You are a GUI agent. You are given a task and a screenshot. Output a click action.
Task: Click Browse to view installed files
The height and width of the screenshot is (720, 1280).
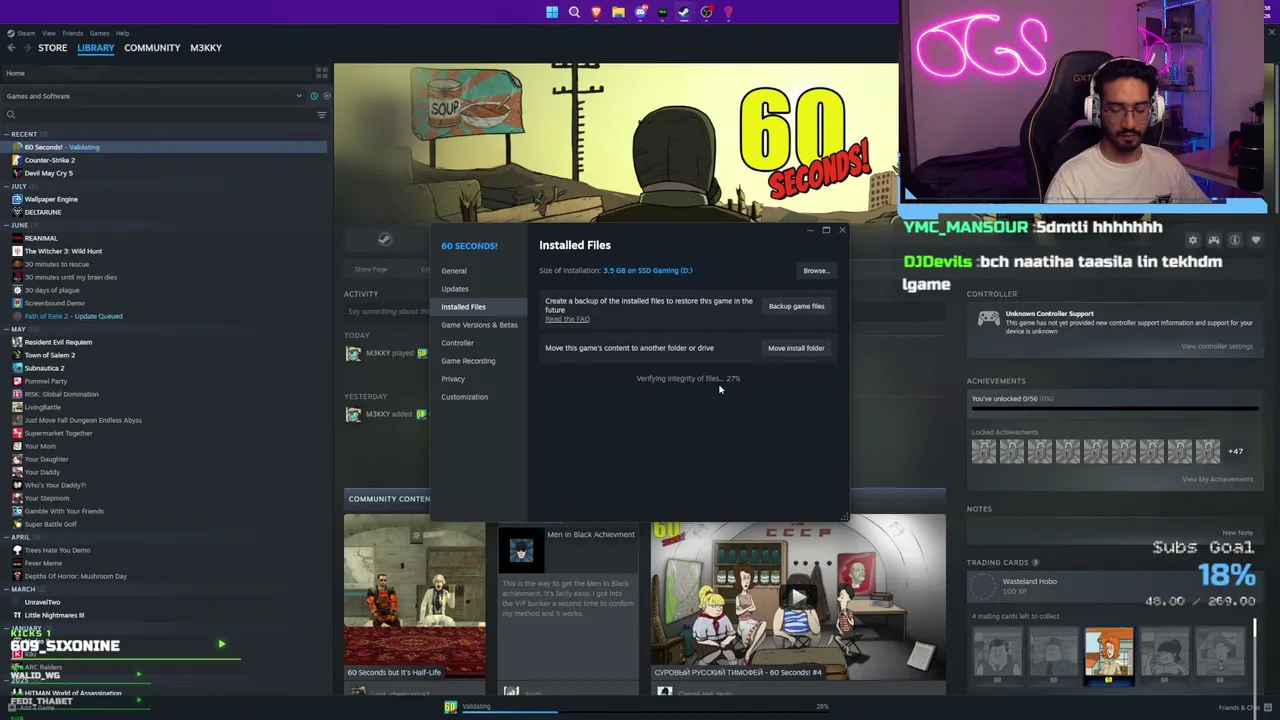[x=816, y=271]
